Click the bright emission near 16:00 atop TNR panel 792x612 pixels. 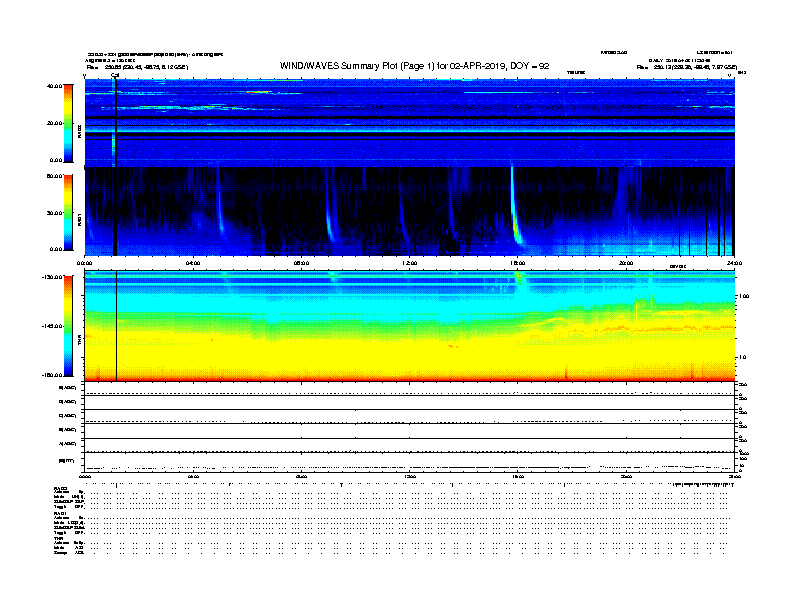pos(518,277)
